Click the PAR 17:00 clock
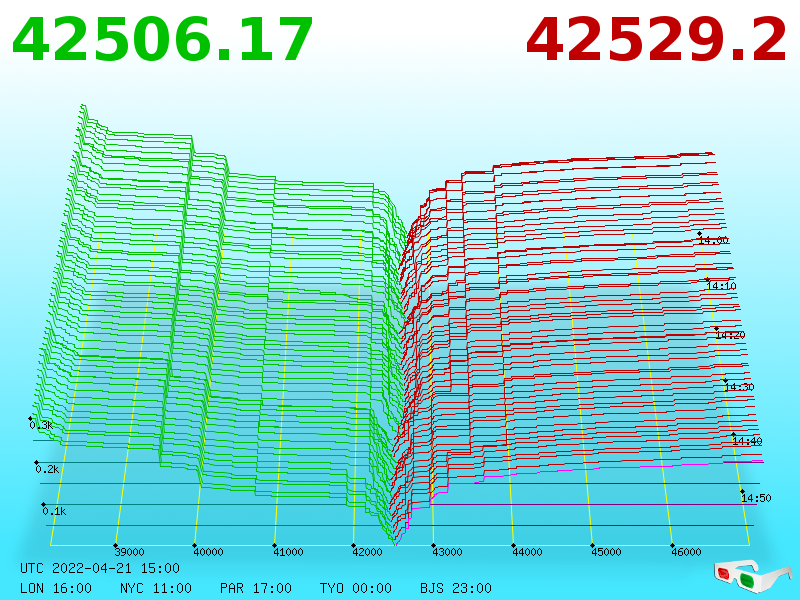800x600 pixels. tap(256, 588)
